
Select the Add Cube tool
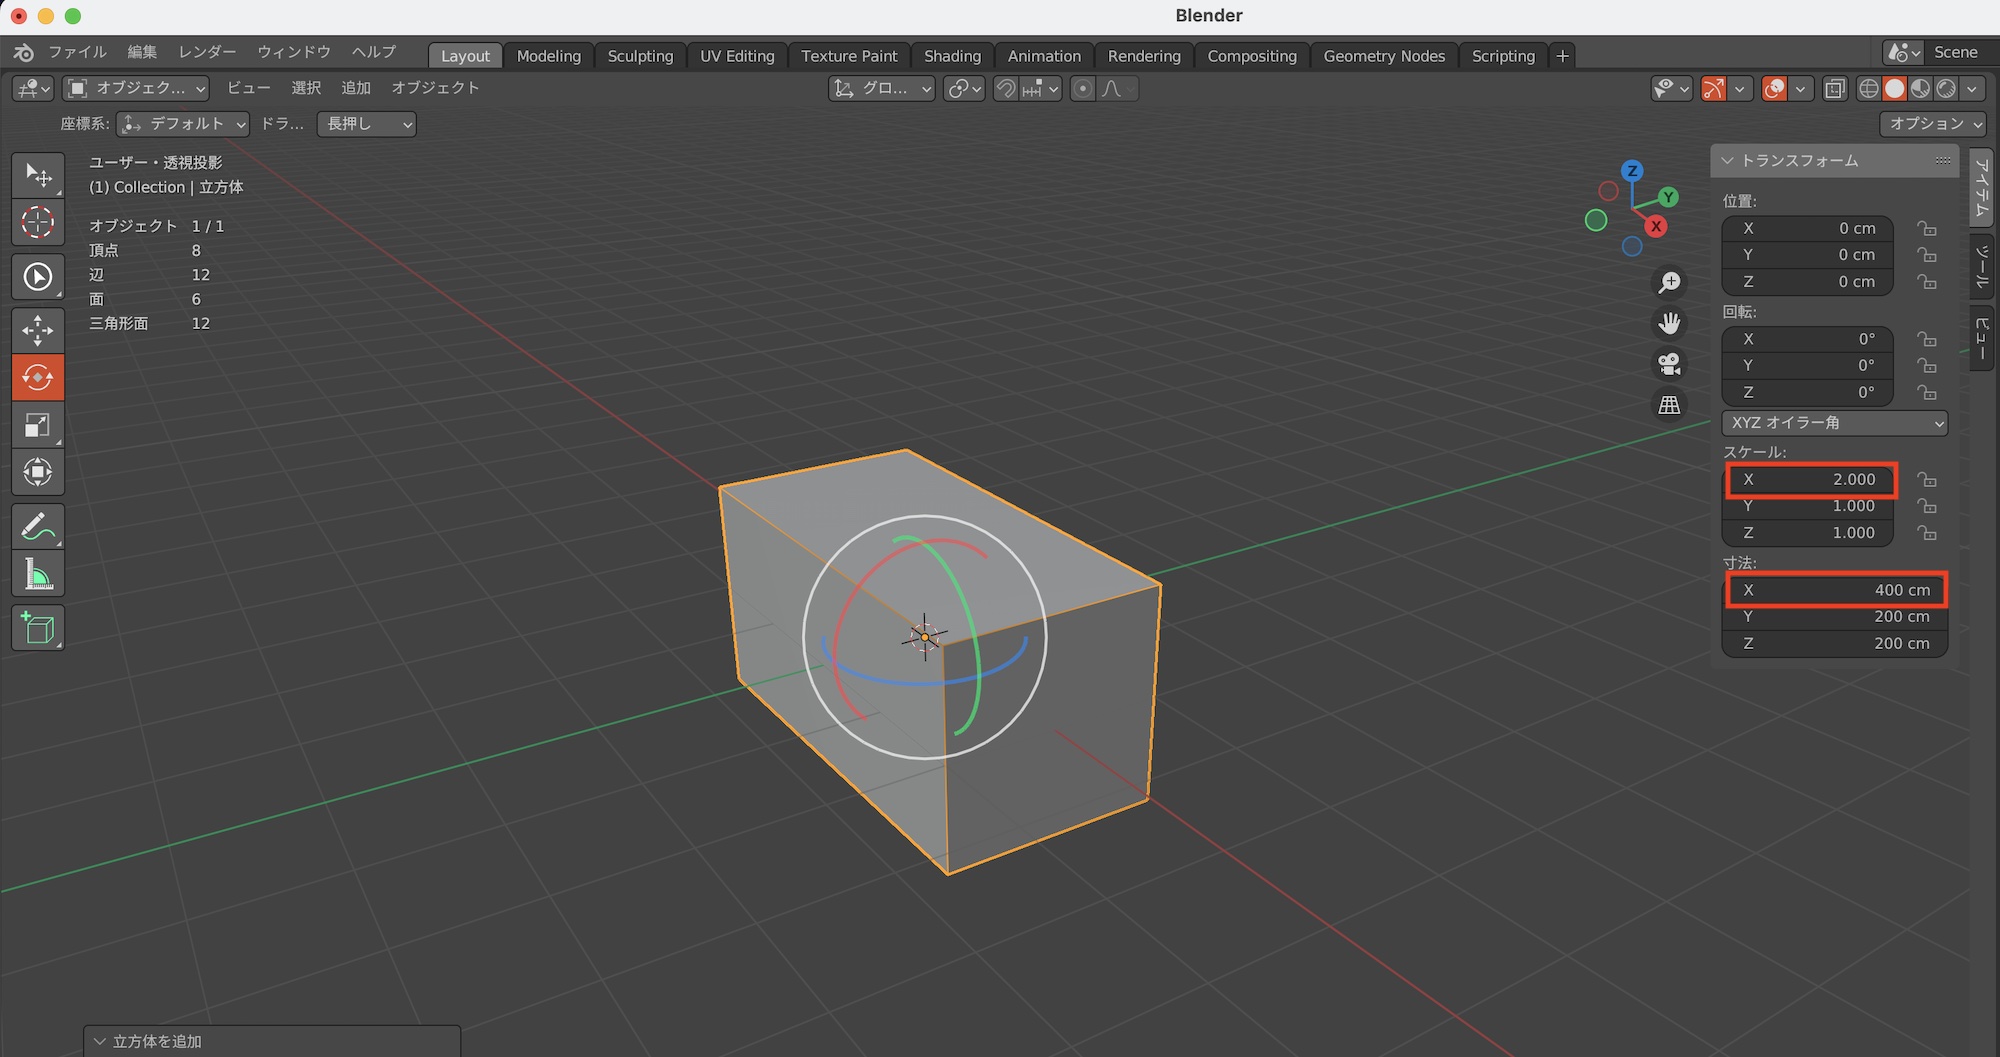point(38,629)
